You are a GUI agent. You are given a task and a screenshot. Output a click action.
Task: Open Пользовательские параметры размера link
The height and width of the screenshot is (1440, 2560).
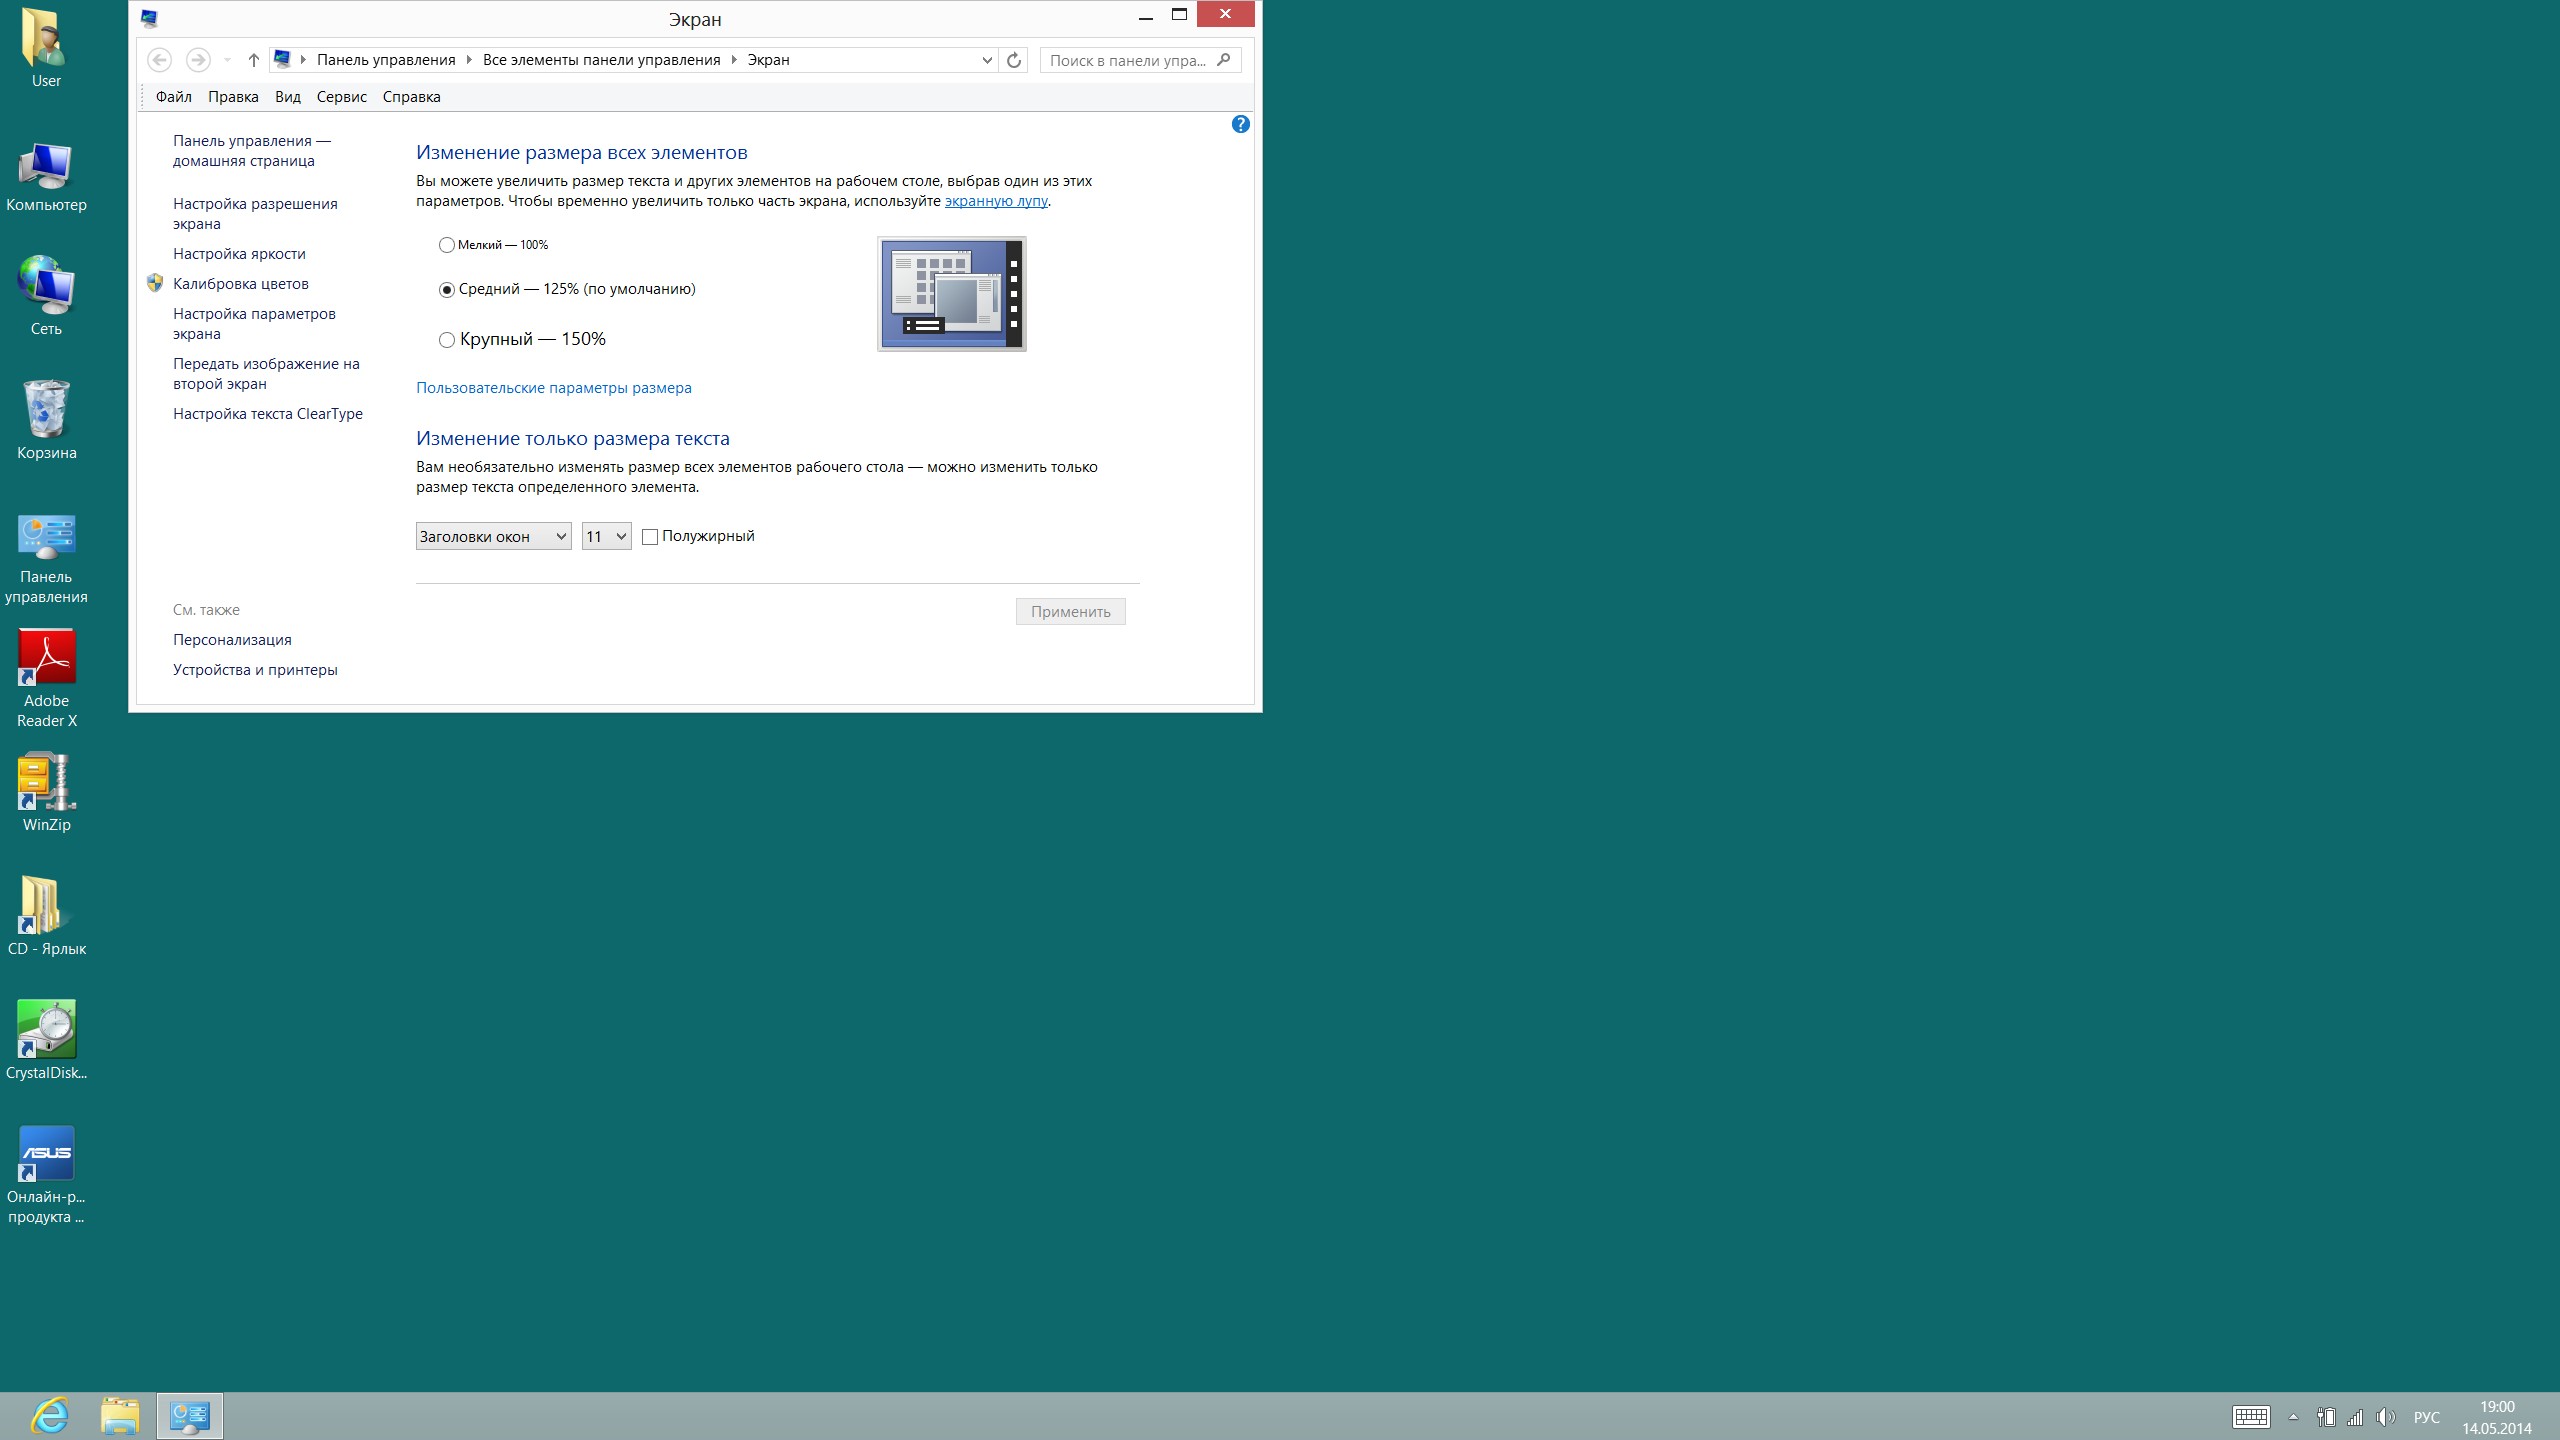[553, 388]
